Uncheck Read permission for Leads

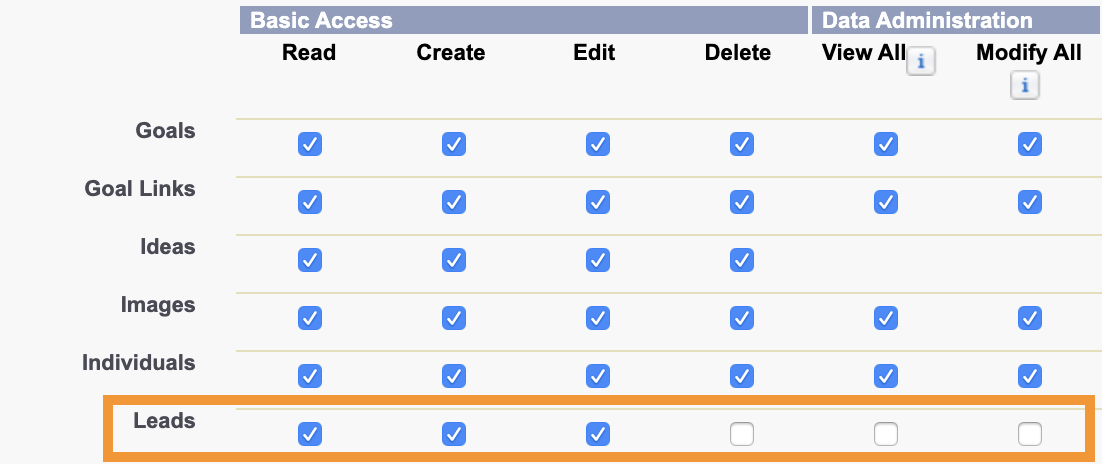click(x=310, y=434)
